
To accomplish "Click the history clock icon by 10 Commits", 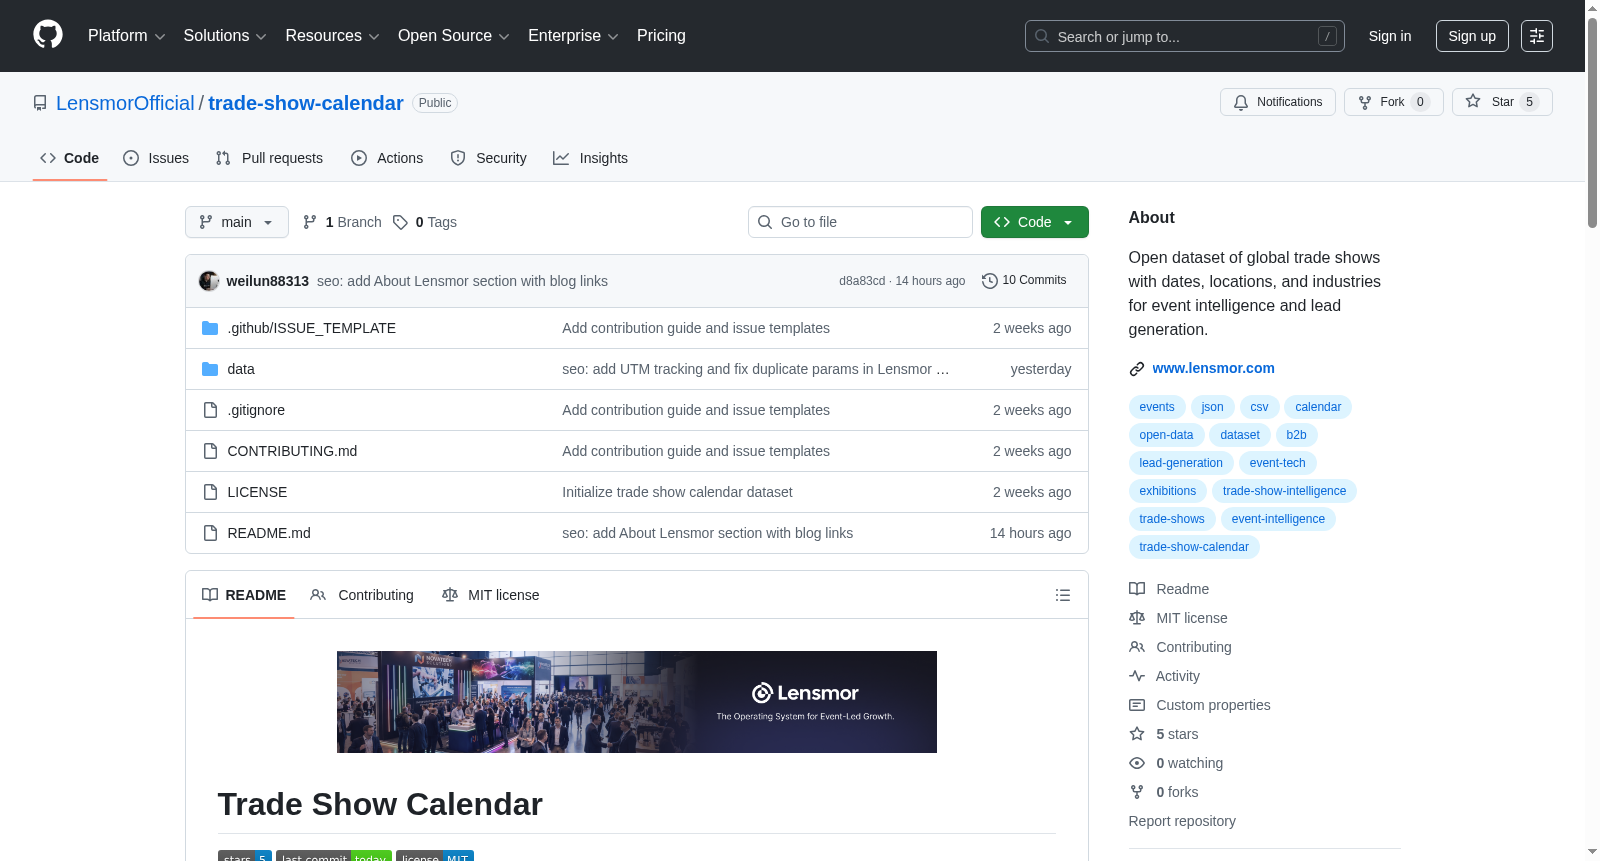I will pyautogui.click(x=990, y=281).
